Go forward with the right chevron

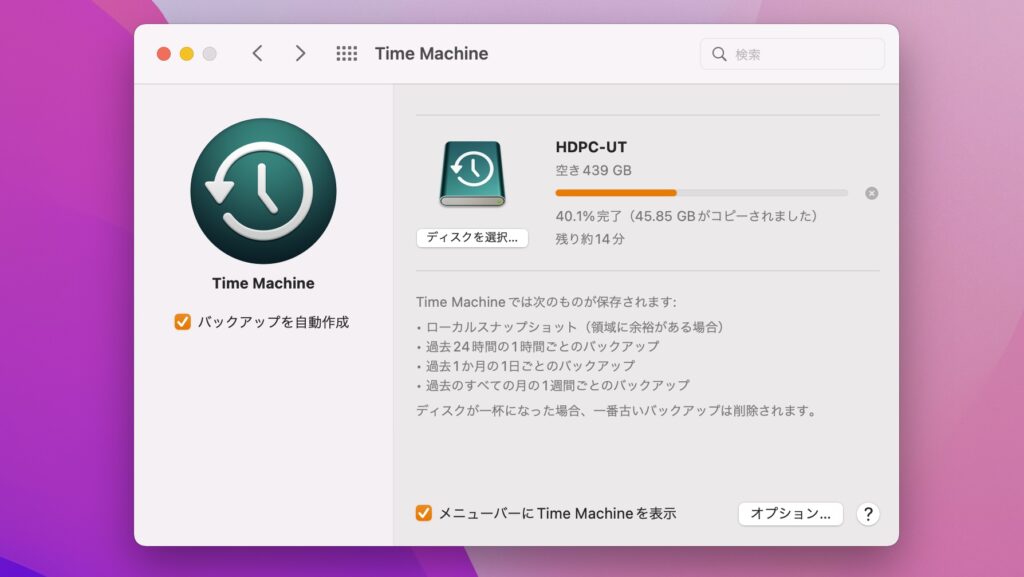pyautogui.click(x=300, y=54)
